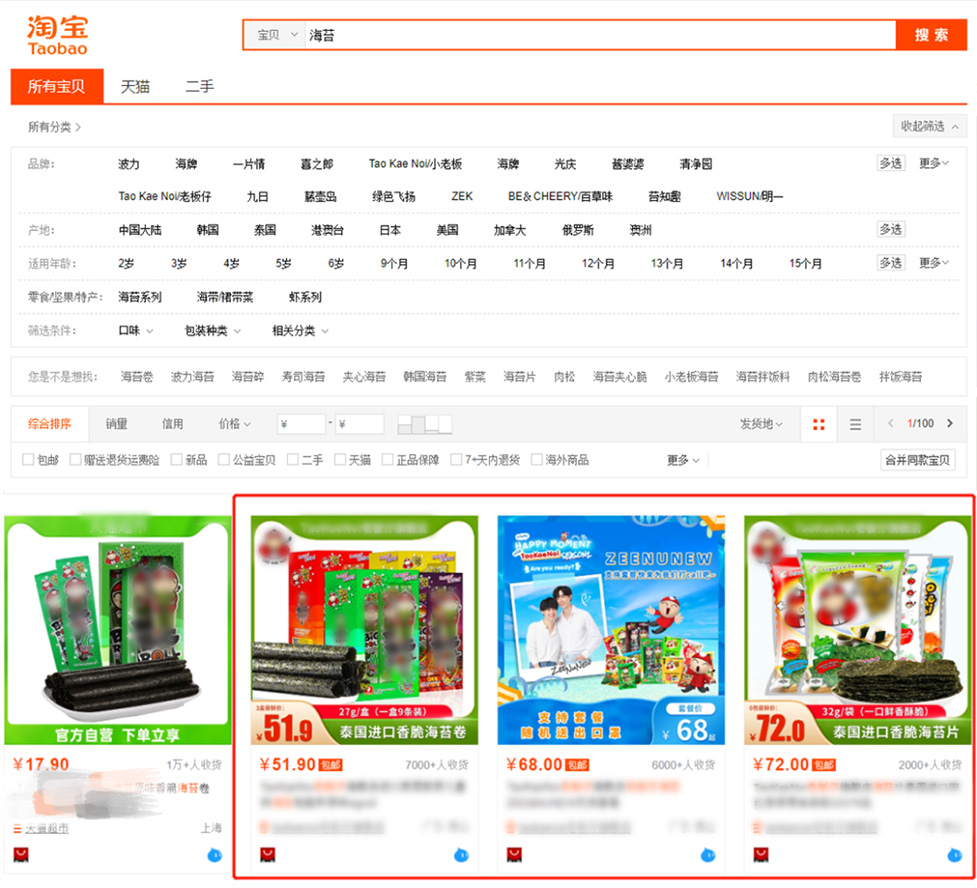Switch to grid view layout
Viewport: 977px width, 888px height.
pyautogui.click(x=819, y=425)
